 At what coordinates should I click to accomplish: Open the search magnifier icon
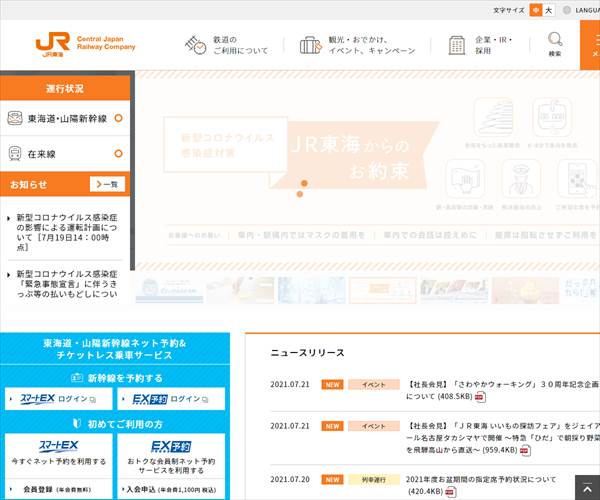pyautogui.click(x=555, y=39)
